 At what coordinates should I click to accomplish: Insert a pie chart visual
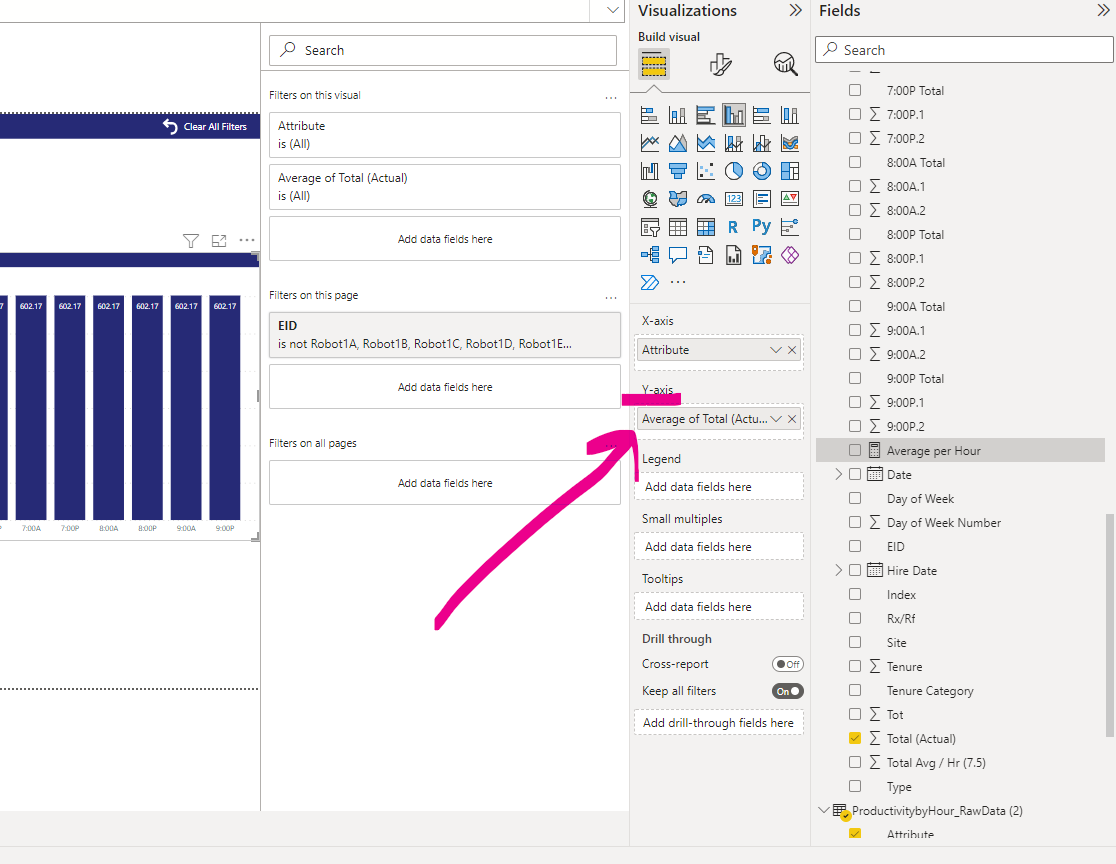pyautogui.click(x=734, y=171)
